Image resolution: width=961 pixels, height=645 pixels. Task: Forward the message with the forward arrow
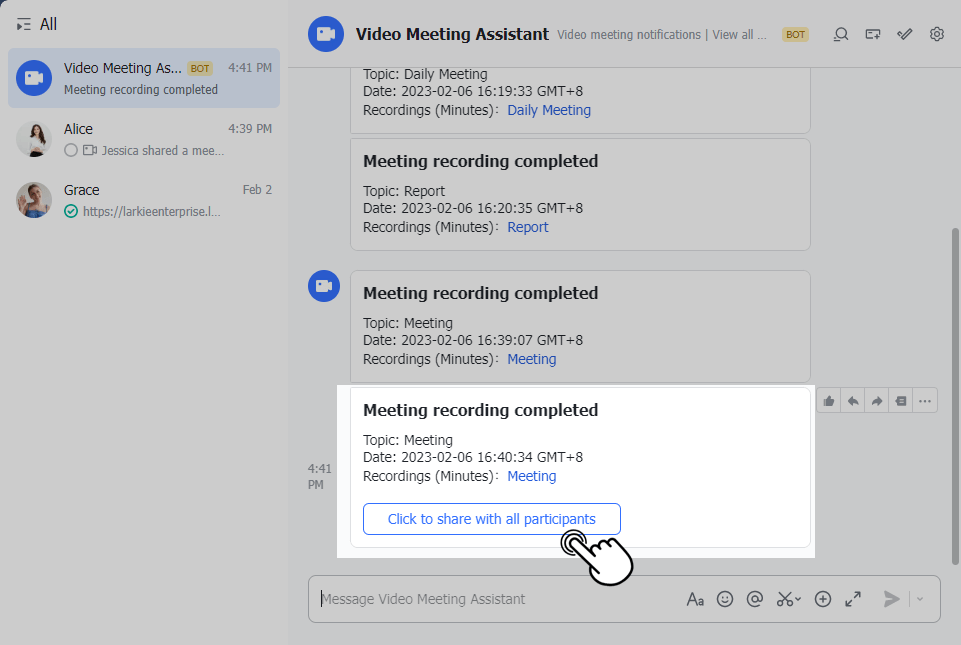tap(877, 401)
